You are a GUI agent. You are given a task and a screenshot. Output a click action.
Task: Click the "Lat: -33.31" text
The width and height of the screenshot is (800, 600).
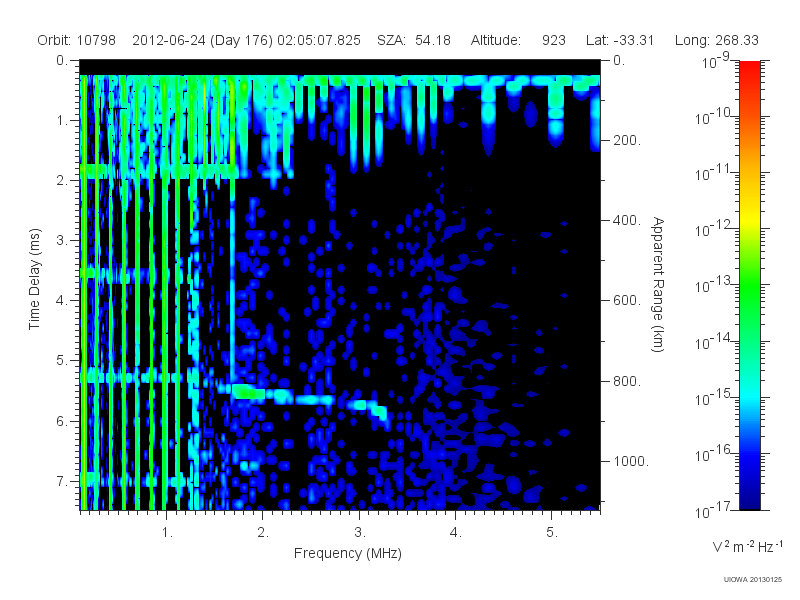tap(620, 40)
